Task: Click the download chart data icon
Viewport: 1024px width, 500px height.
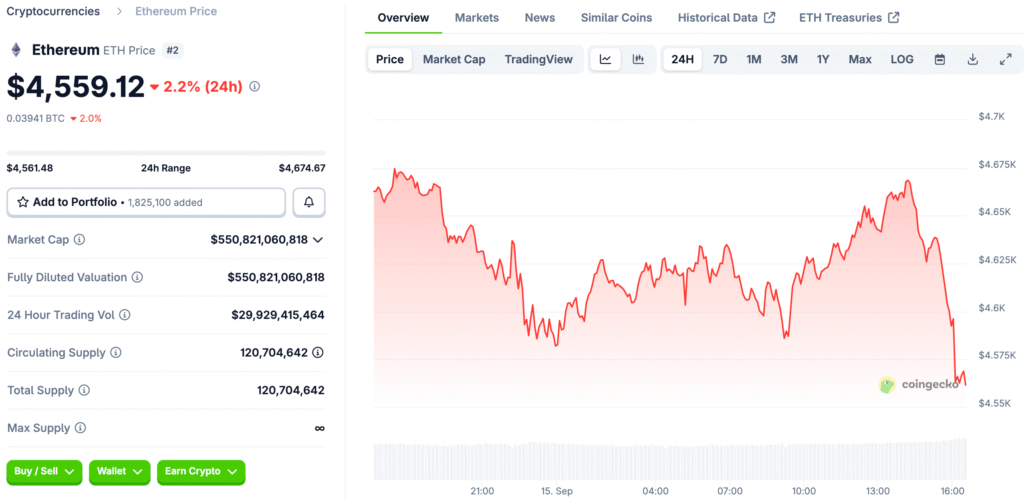Action: tap(972, 59)
